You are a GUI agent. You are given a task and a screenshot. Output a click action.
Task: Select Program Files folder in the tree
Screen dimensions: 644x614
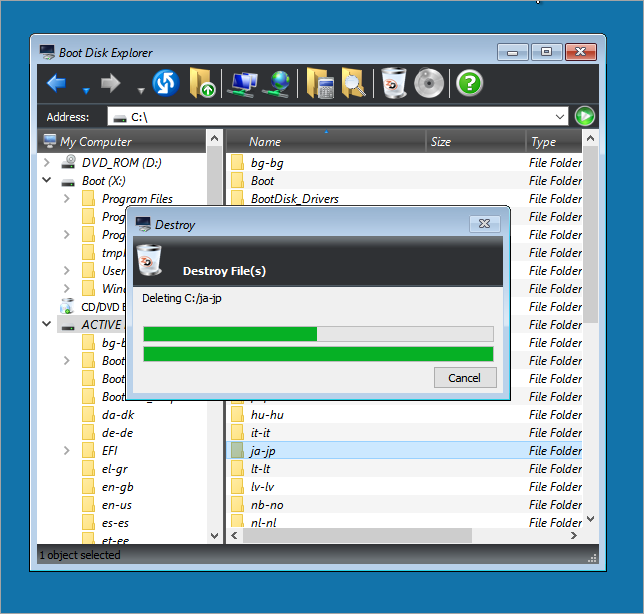(x=137, y=199)
